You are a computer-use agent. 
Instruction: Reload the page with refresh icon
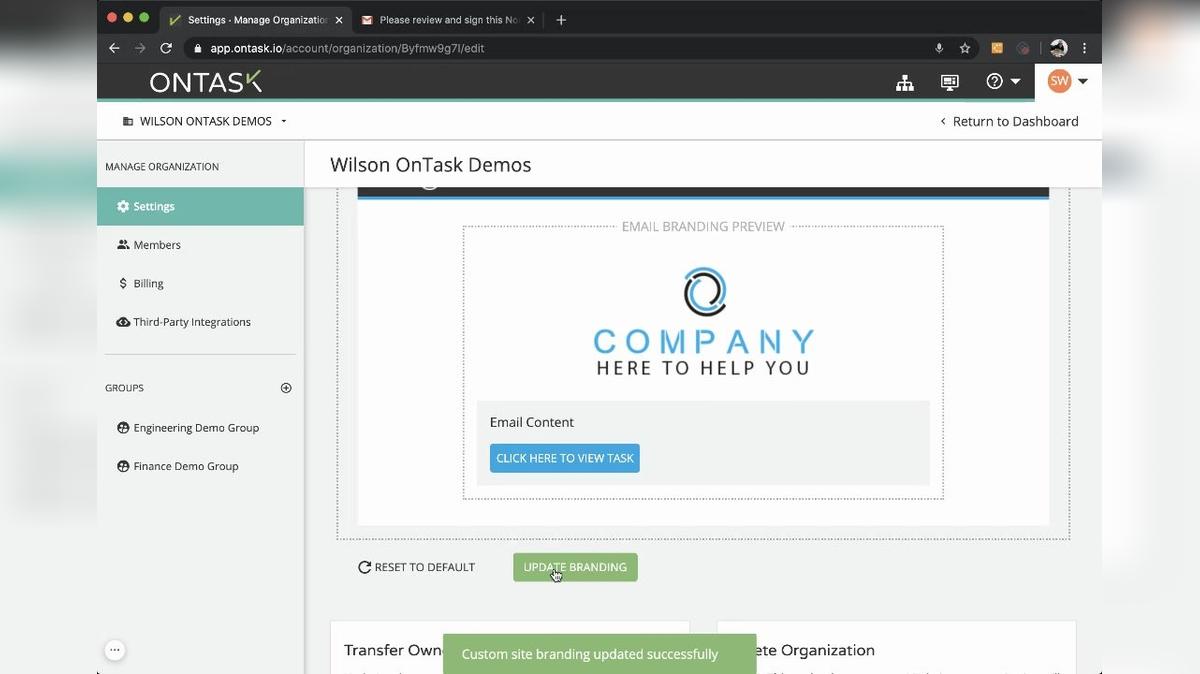point(166,48)
